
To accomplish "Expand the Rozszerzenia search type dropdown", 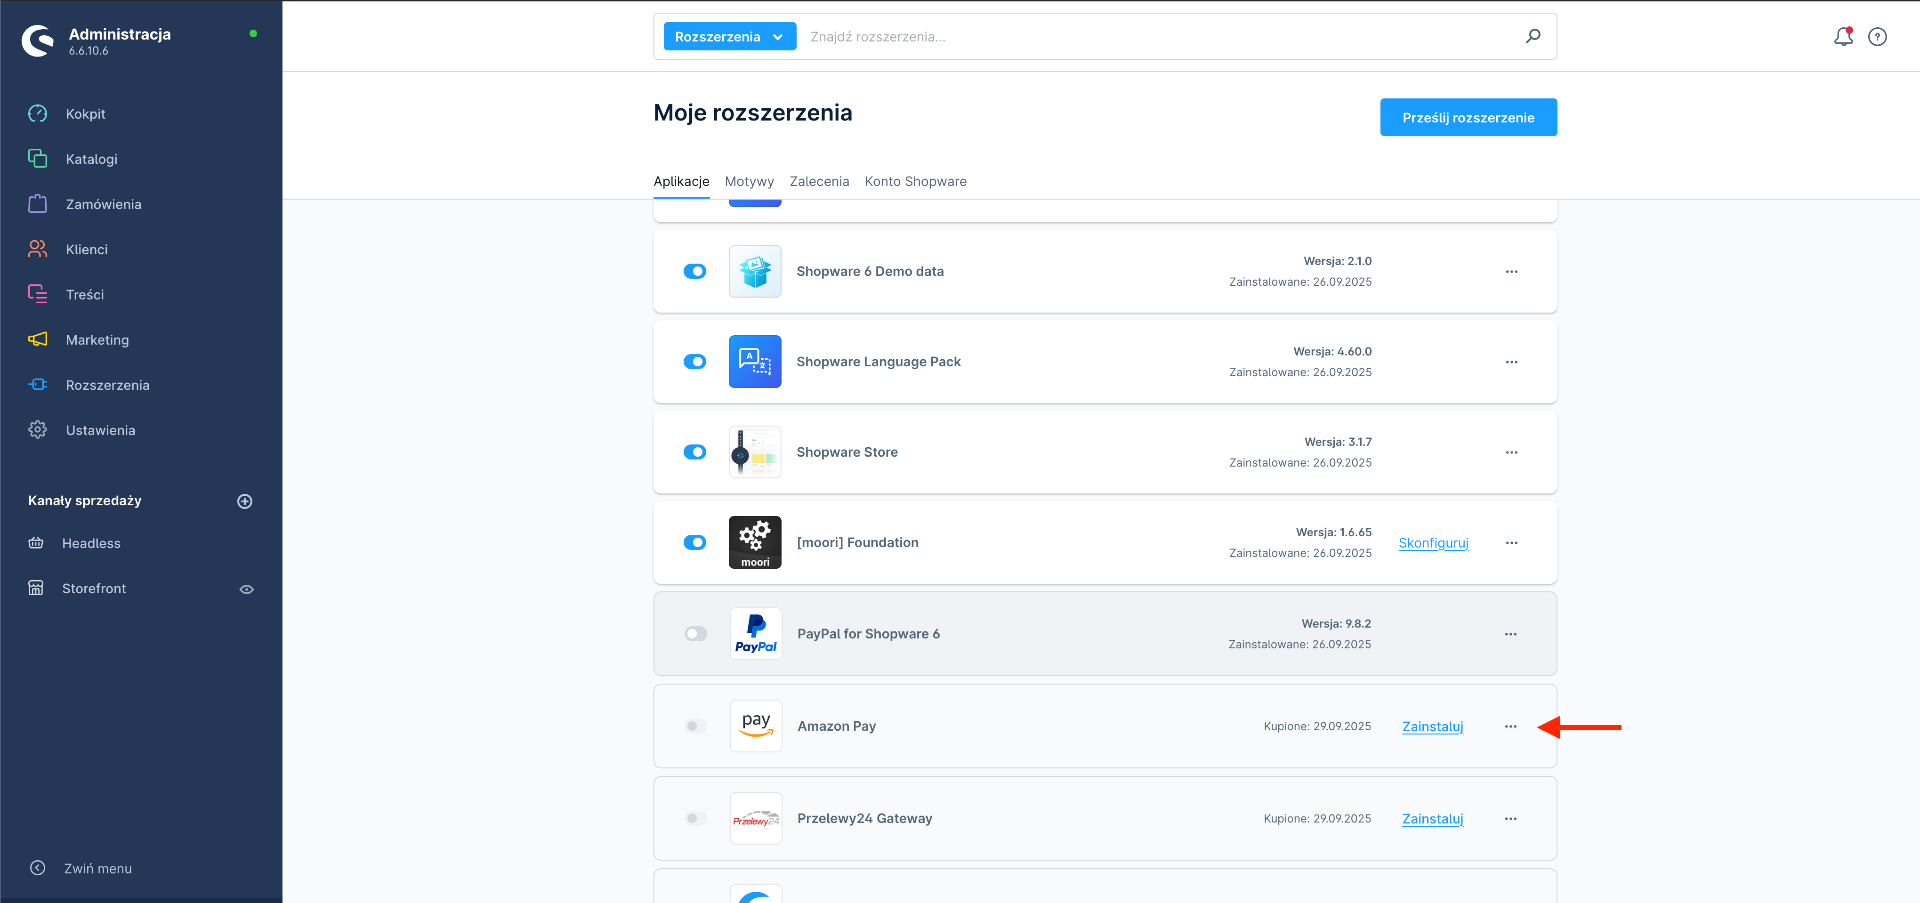I will coord(729,37).
